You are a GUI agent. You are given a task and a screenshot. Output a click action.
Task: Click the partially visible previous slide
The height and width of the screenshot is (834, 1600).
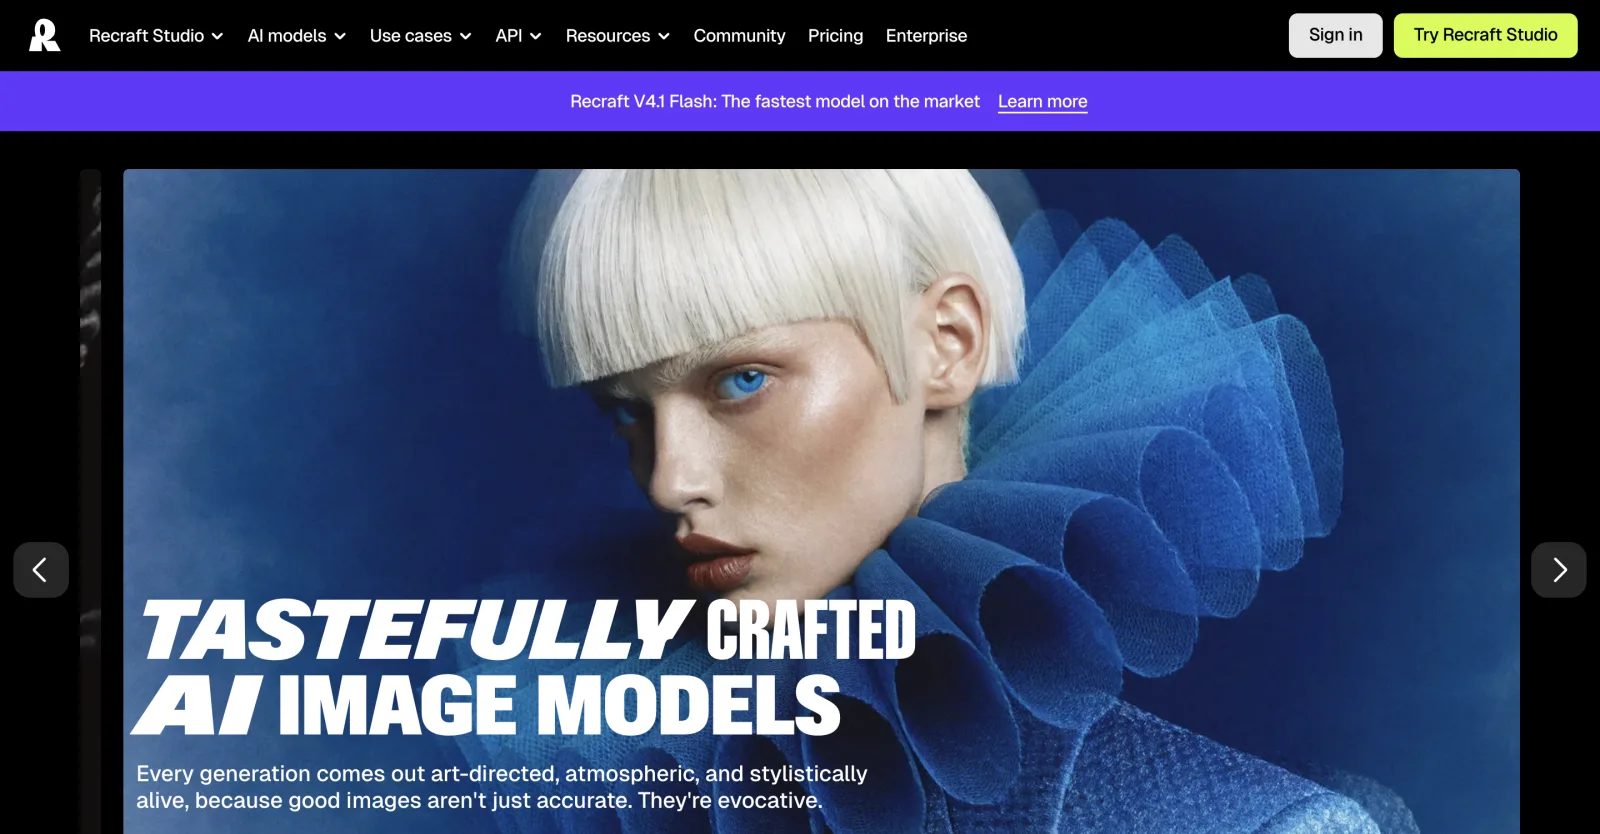(x=91, y=501)
